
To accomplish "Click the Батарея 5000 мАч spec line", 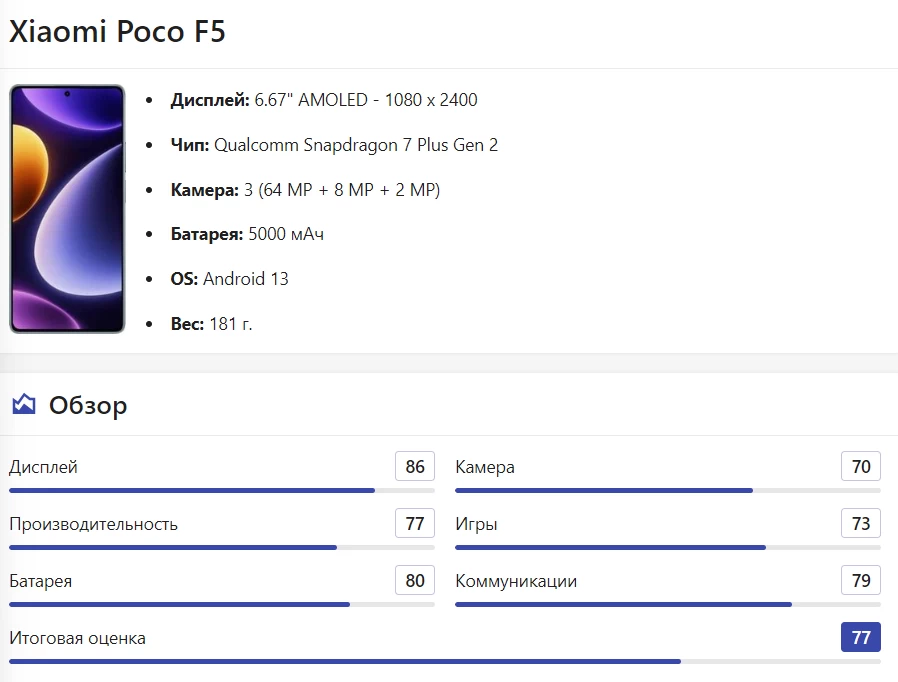I will [247, 234].
